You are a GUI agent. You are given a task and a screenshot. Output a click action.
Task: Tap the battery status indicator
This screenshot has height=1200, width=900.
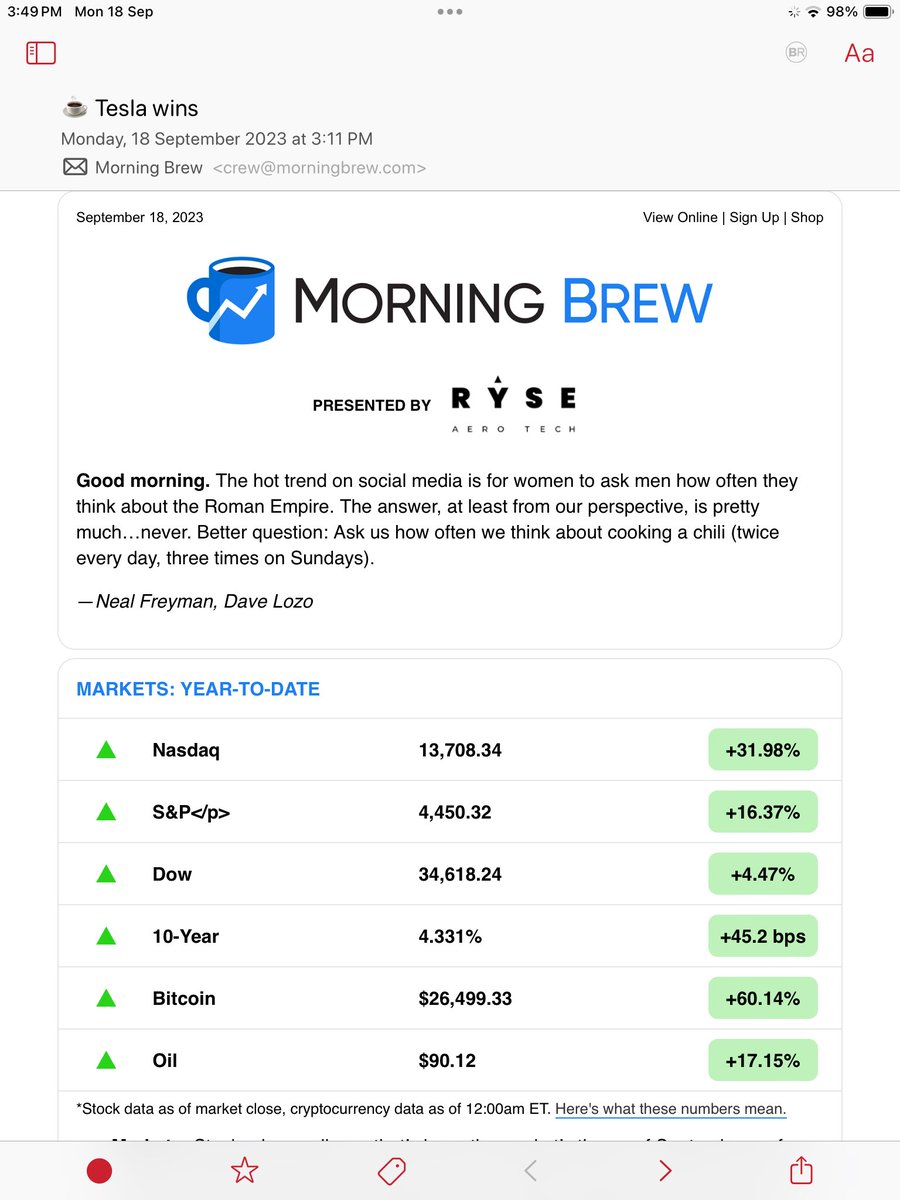(x=876, y=12)
